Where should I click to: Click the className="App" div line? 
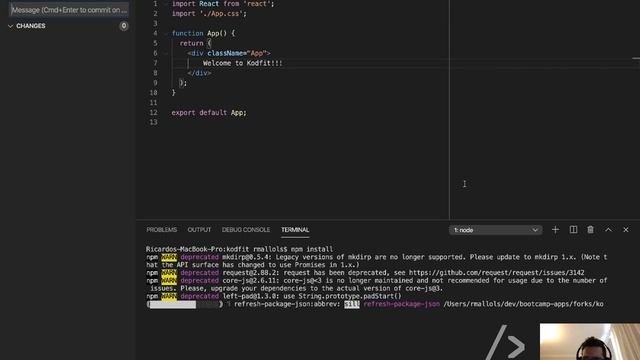click(x=229, y=53)
